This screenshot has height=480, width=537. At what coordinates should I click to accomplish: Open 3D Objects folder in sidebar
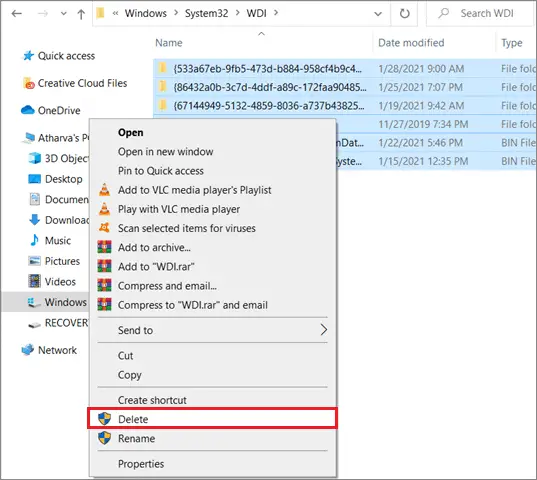click(67, 159)
